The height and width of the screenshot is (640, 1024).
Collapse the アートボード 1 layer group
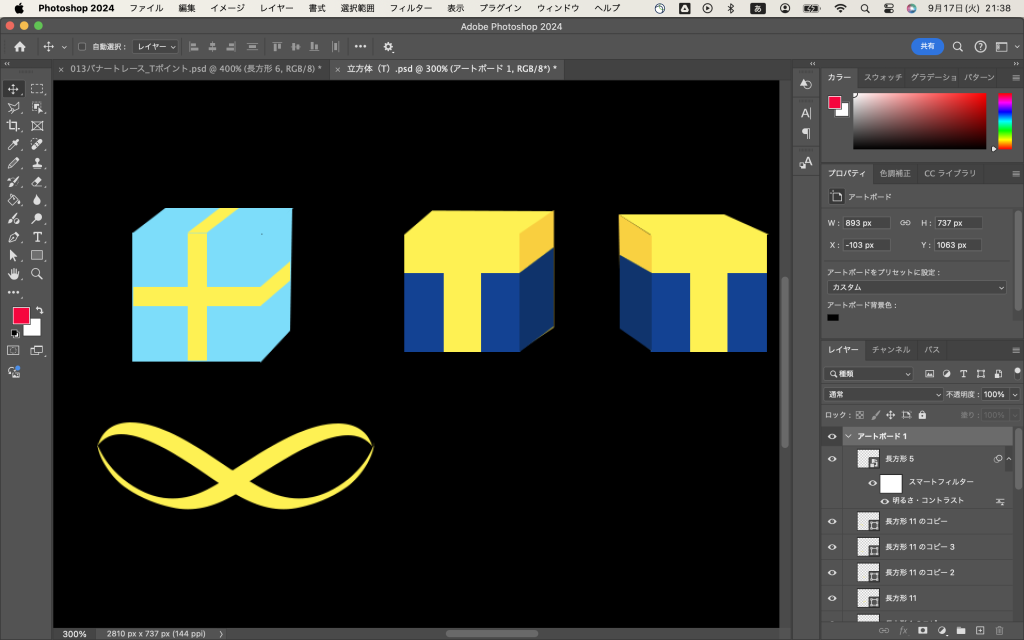[848, 437]
